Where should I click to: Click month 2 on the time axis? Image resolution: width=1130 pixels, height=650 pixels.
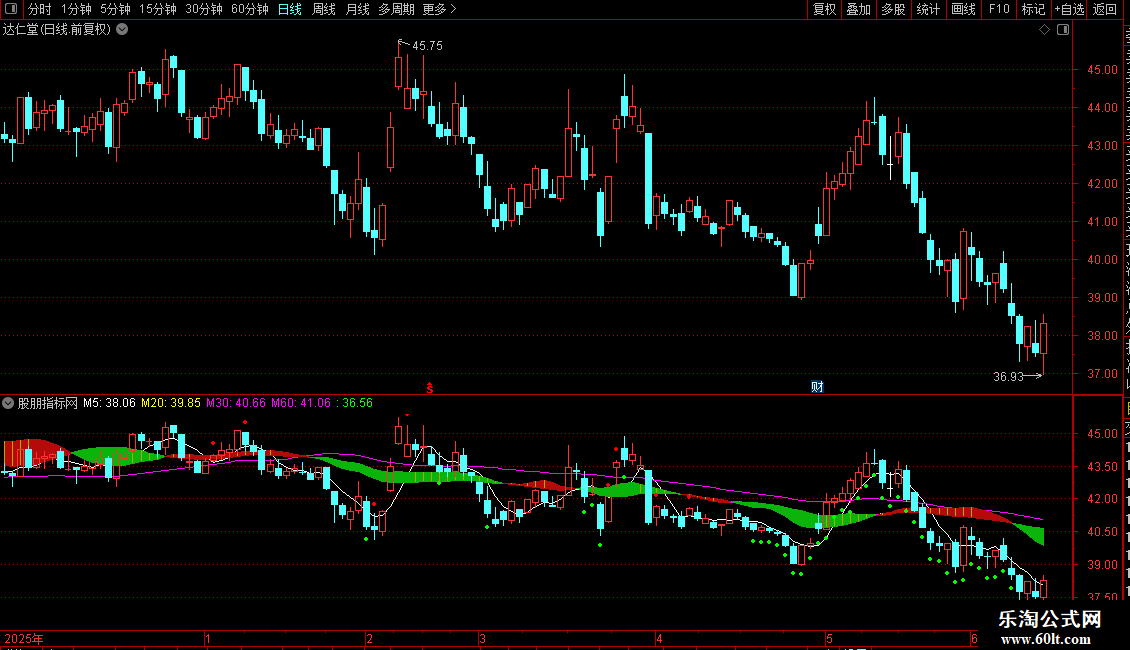coord(369,638)
